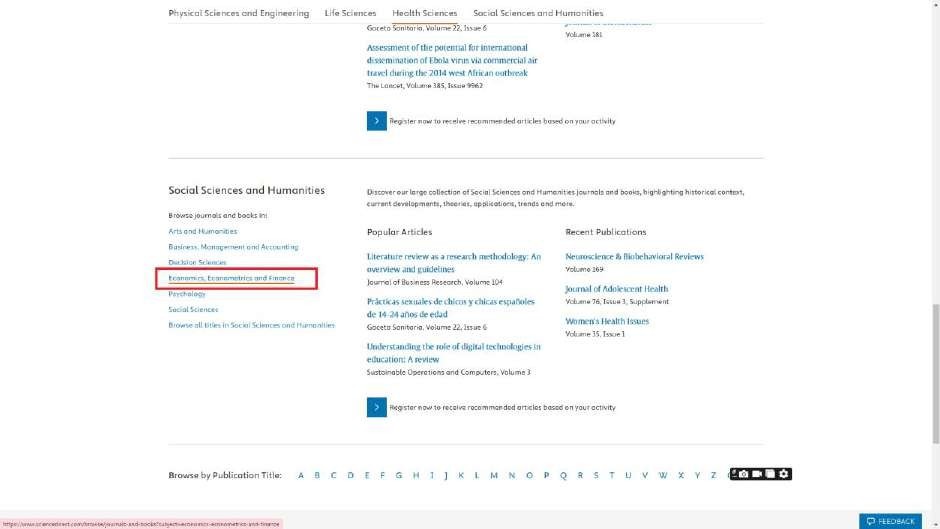Switch to the Physical Sciences and Engineering tab
The image size is (940, 529).
(x=238, y=13)
